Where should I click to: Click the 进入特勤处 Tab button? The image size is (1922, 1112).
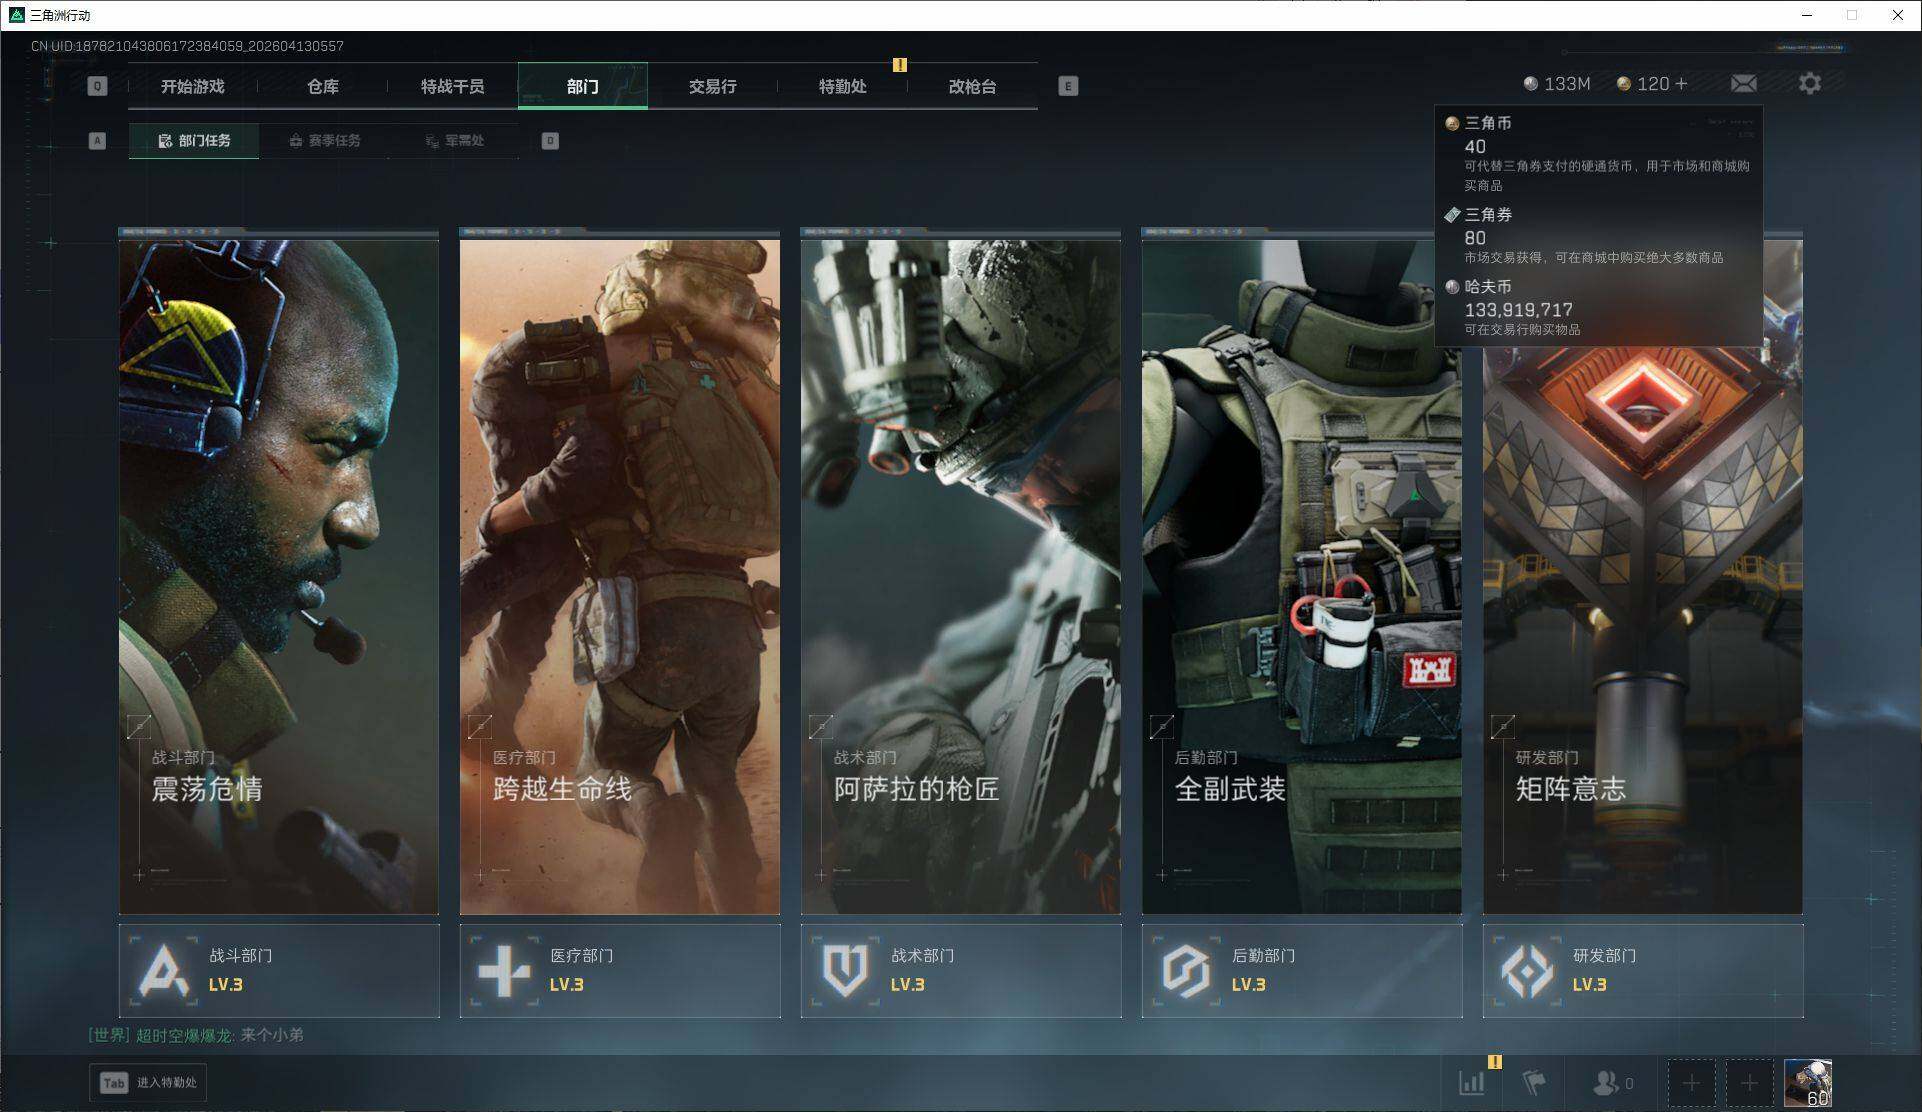148,1083
